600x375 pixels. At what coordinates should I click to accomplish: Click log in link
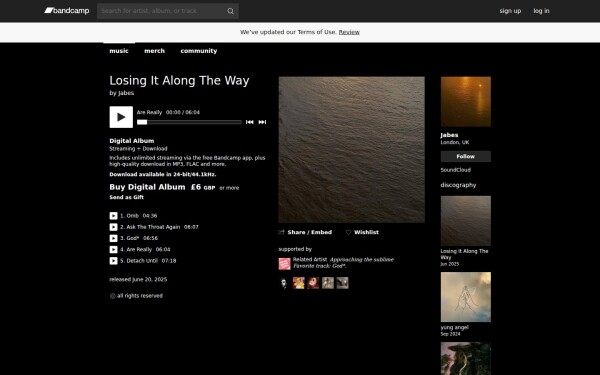coord(541,11)
